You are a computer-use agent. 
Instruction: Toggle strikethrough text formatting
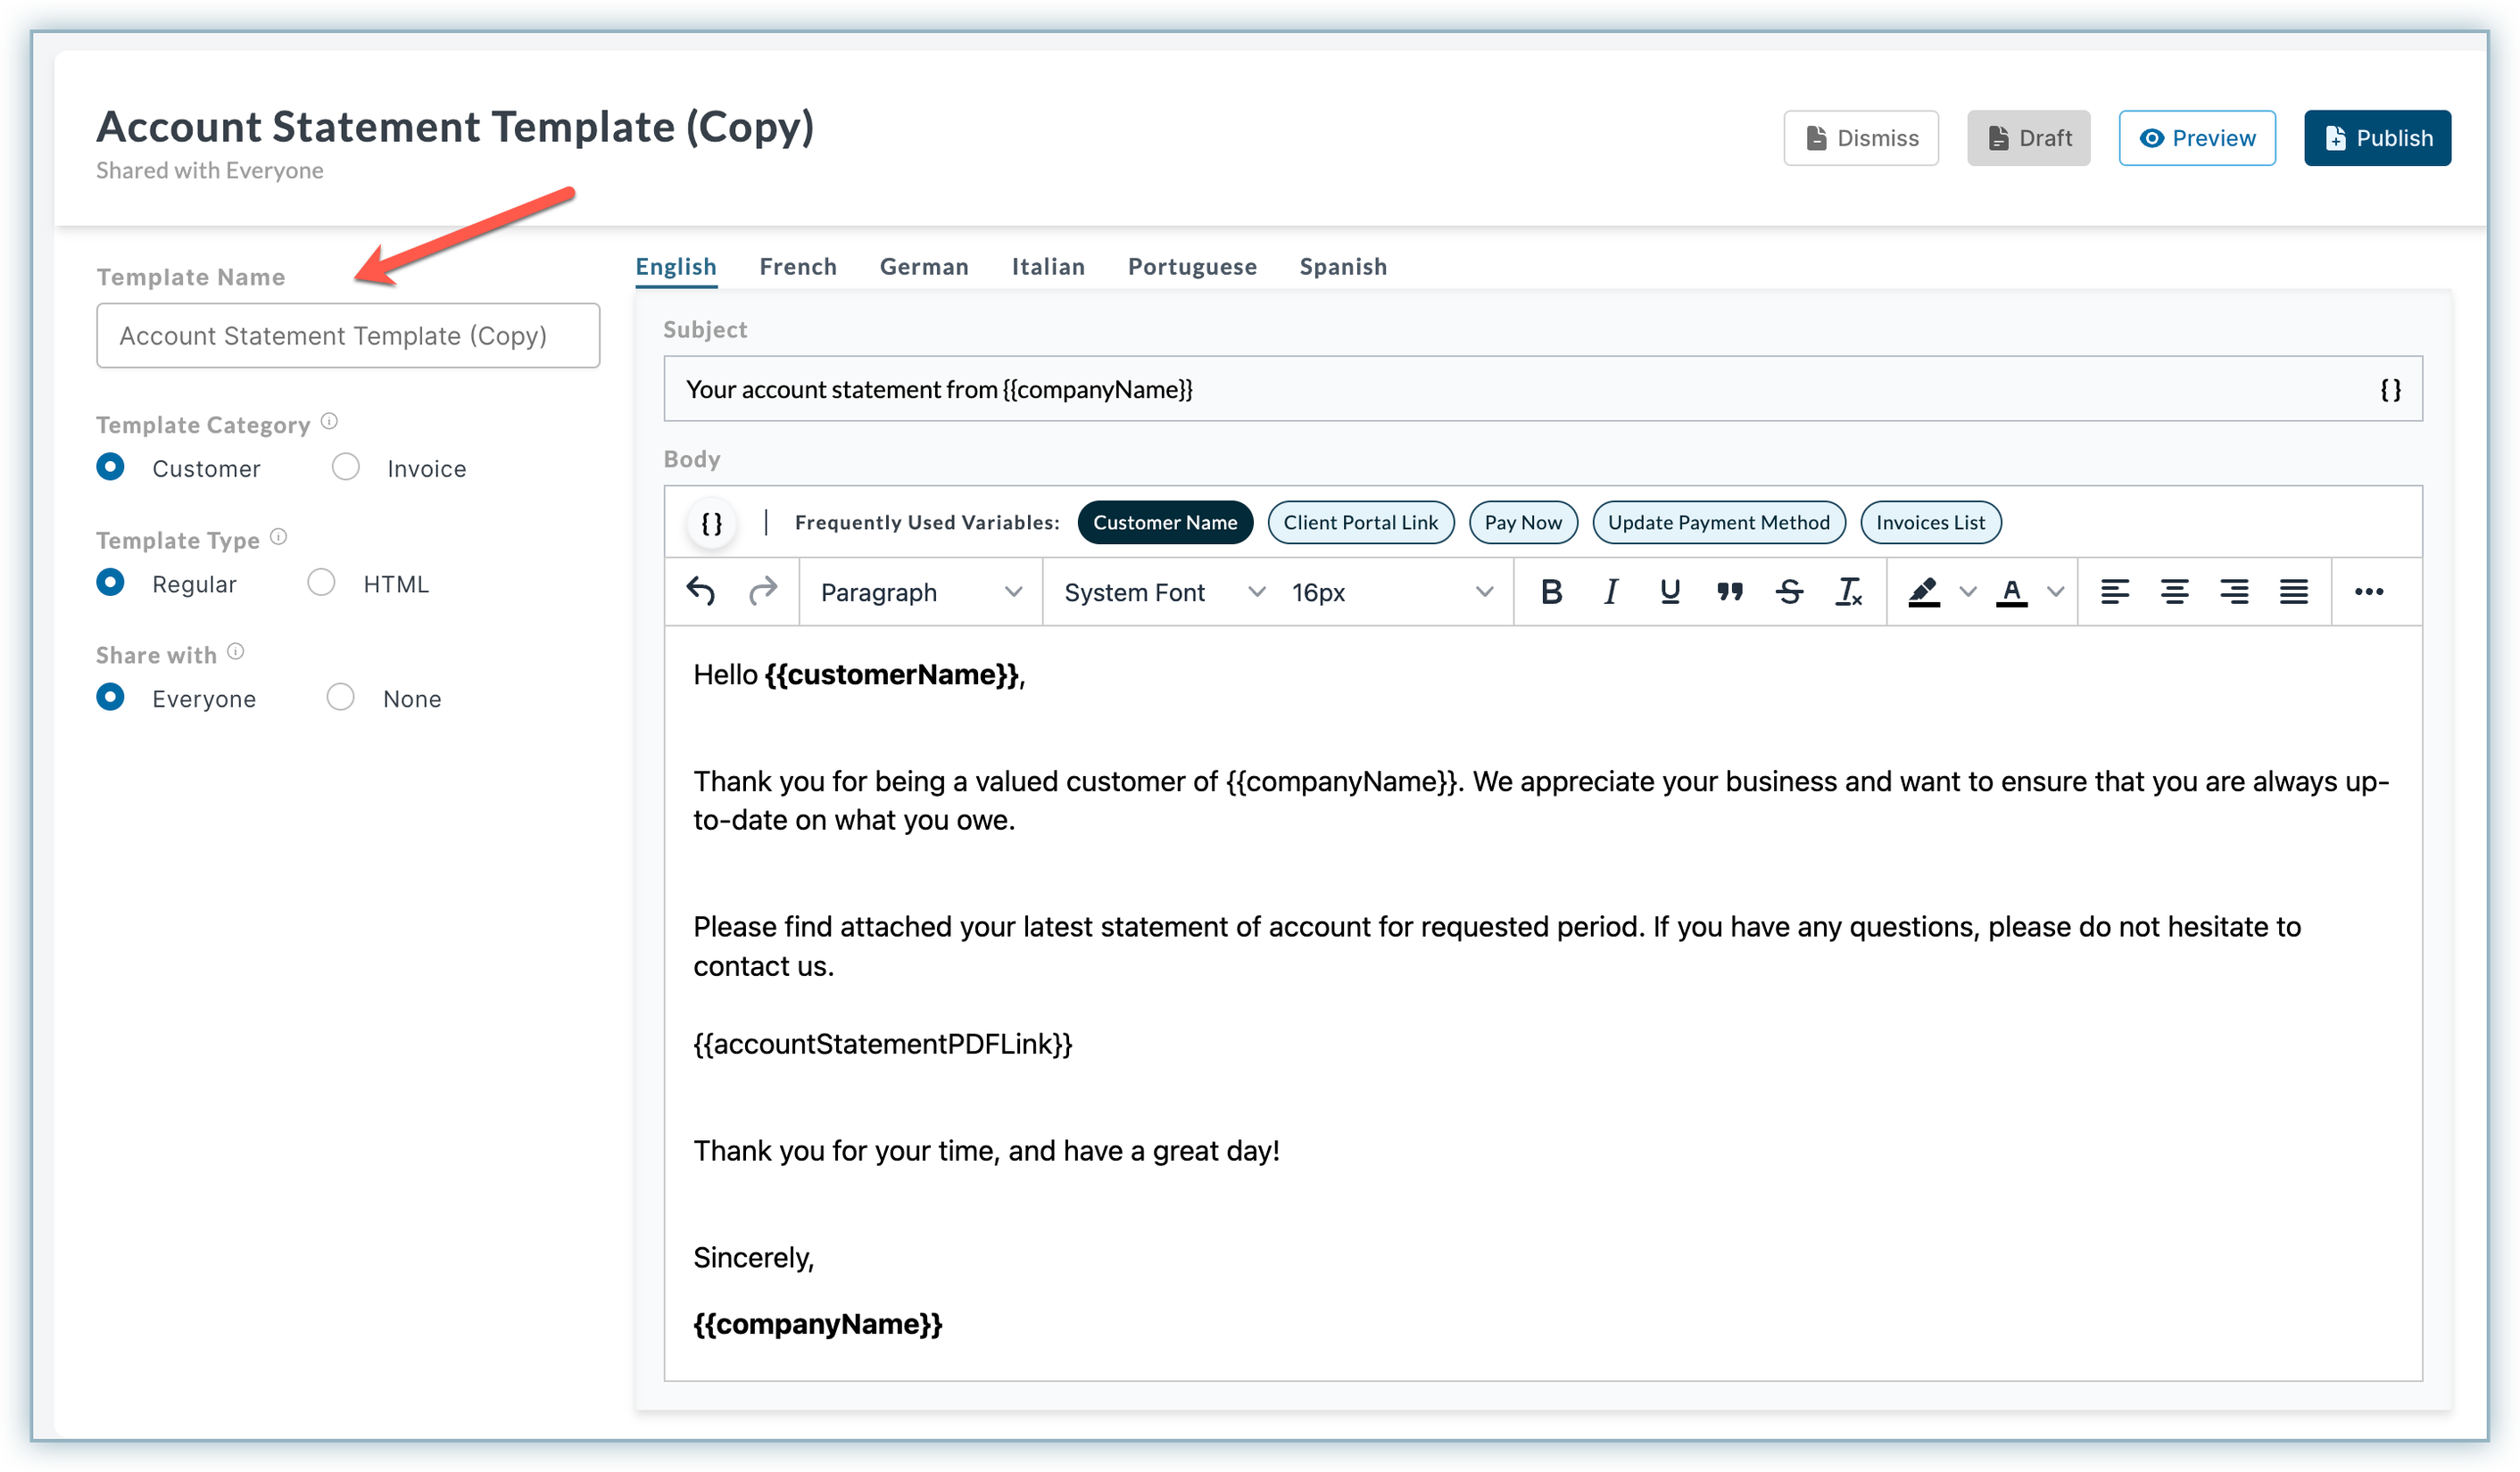[x=1789, y=592]
